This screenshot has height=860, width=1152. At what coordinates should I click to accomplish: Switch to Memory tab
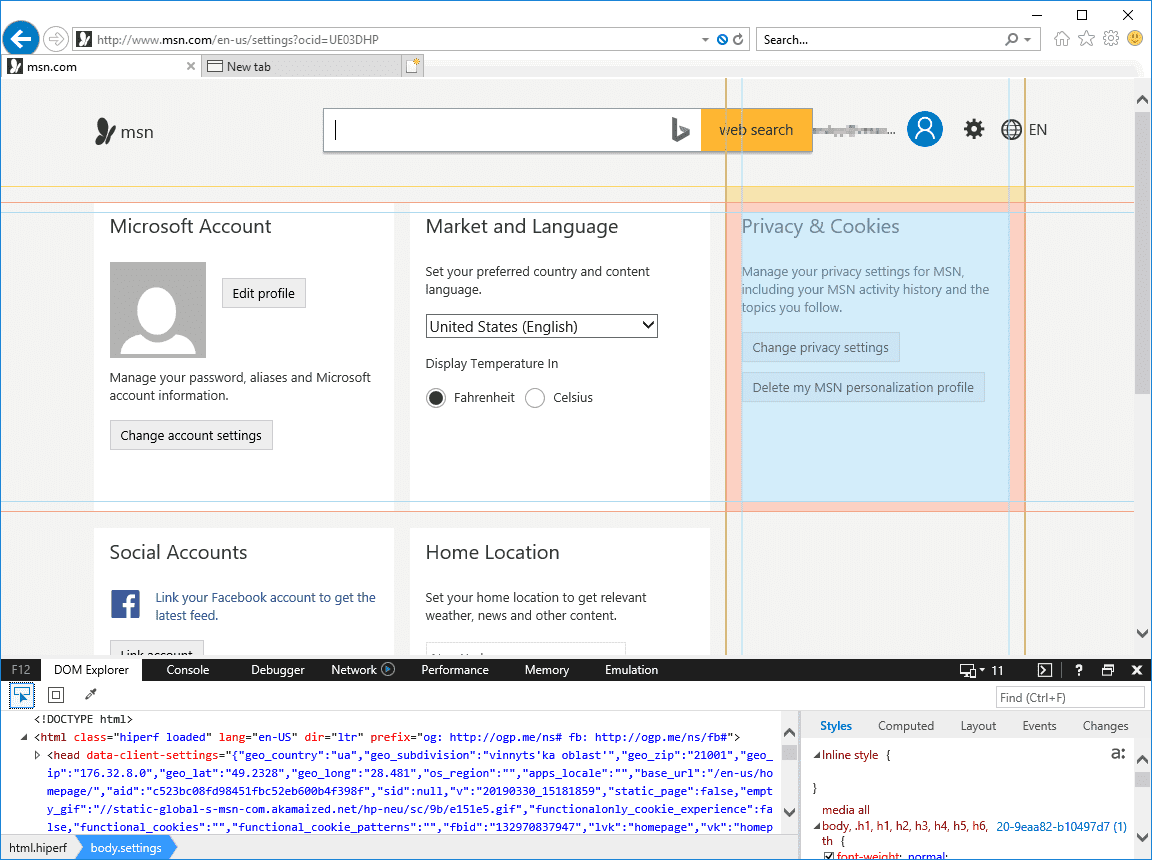click(547, 670)
